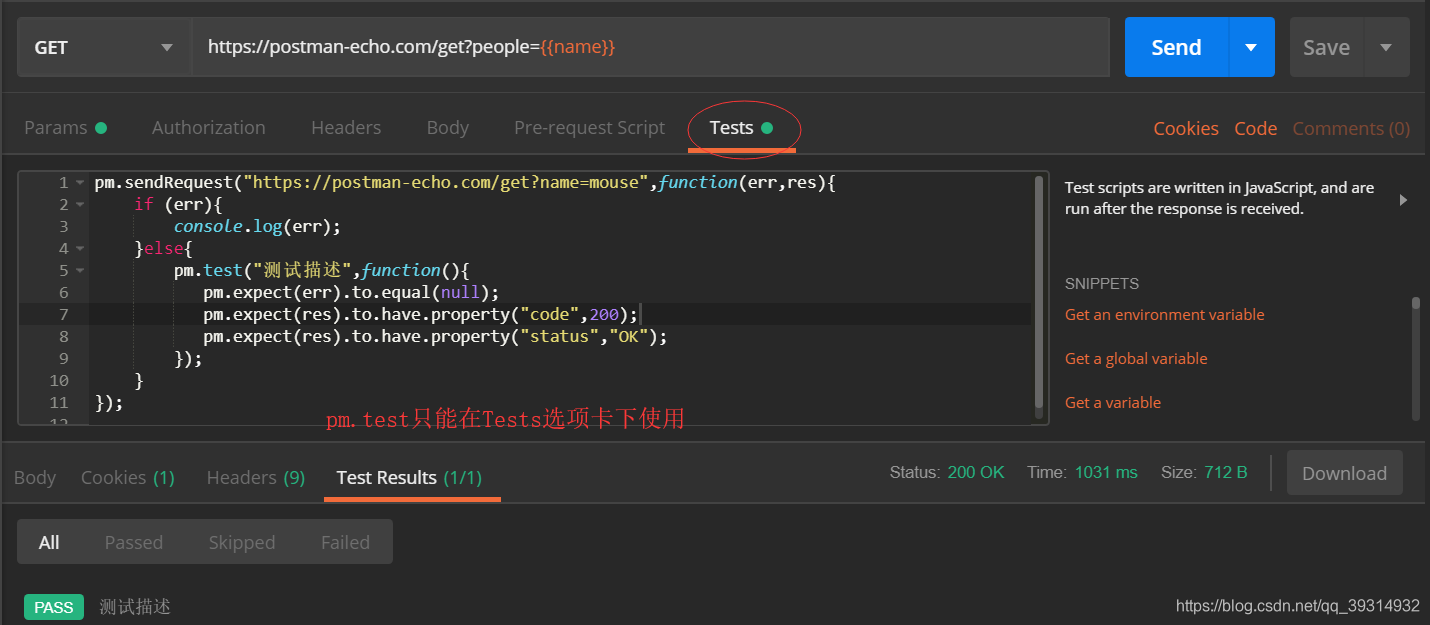Open Comments (0)
1430x625 pixels.
tap(1351, 128)
